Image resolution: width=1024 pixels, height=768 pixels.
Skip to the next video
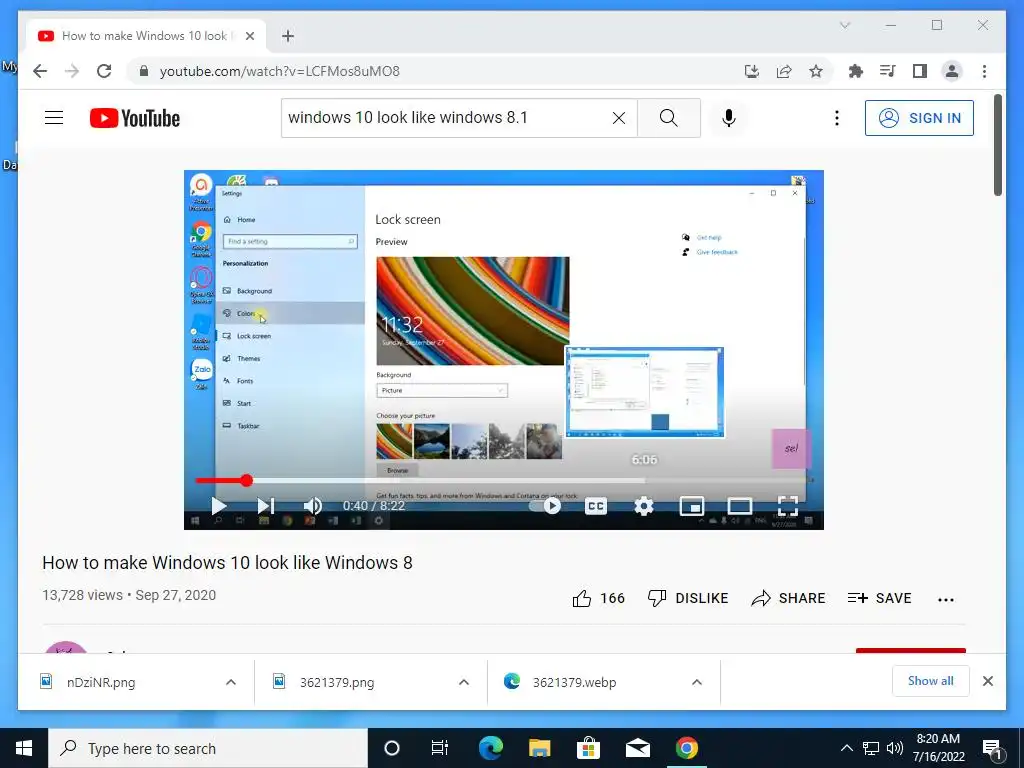pyautogui.click(x=266, y=505)
